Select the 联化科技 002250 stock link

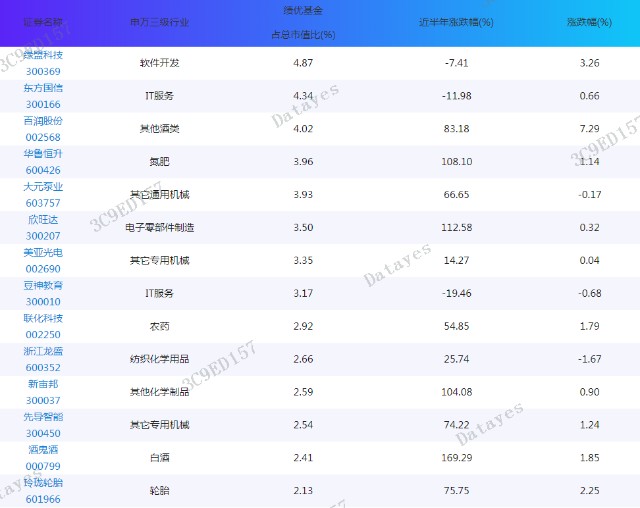coord(43,326)
